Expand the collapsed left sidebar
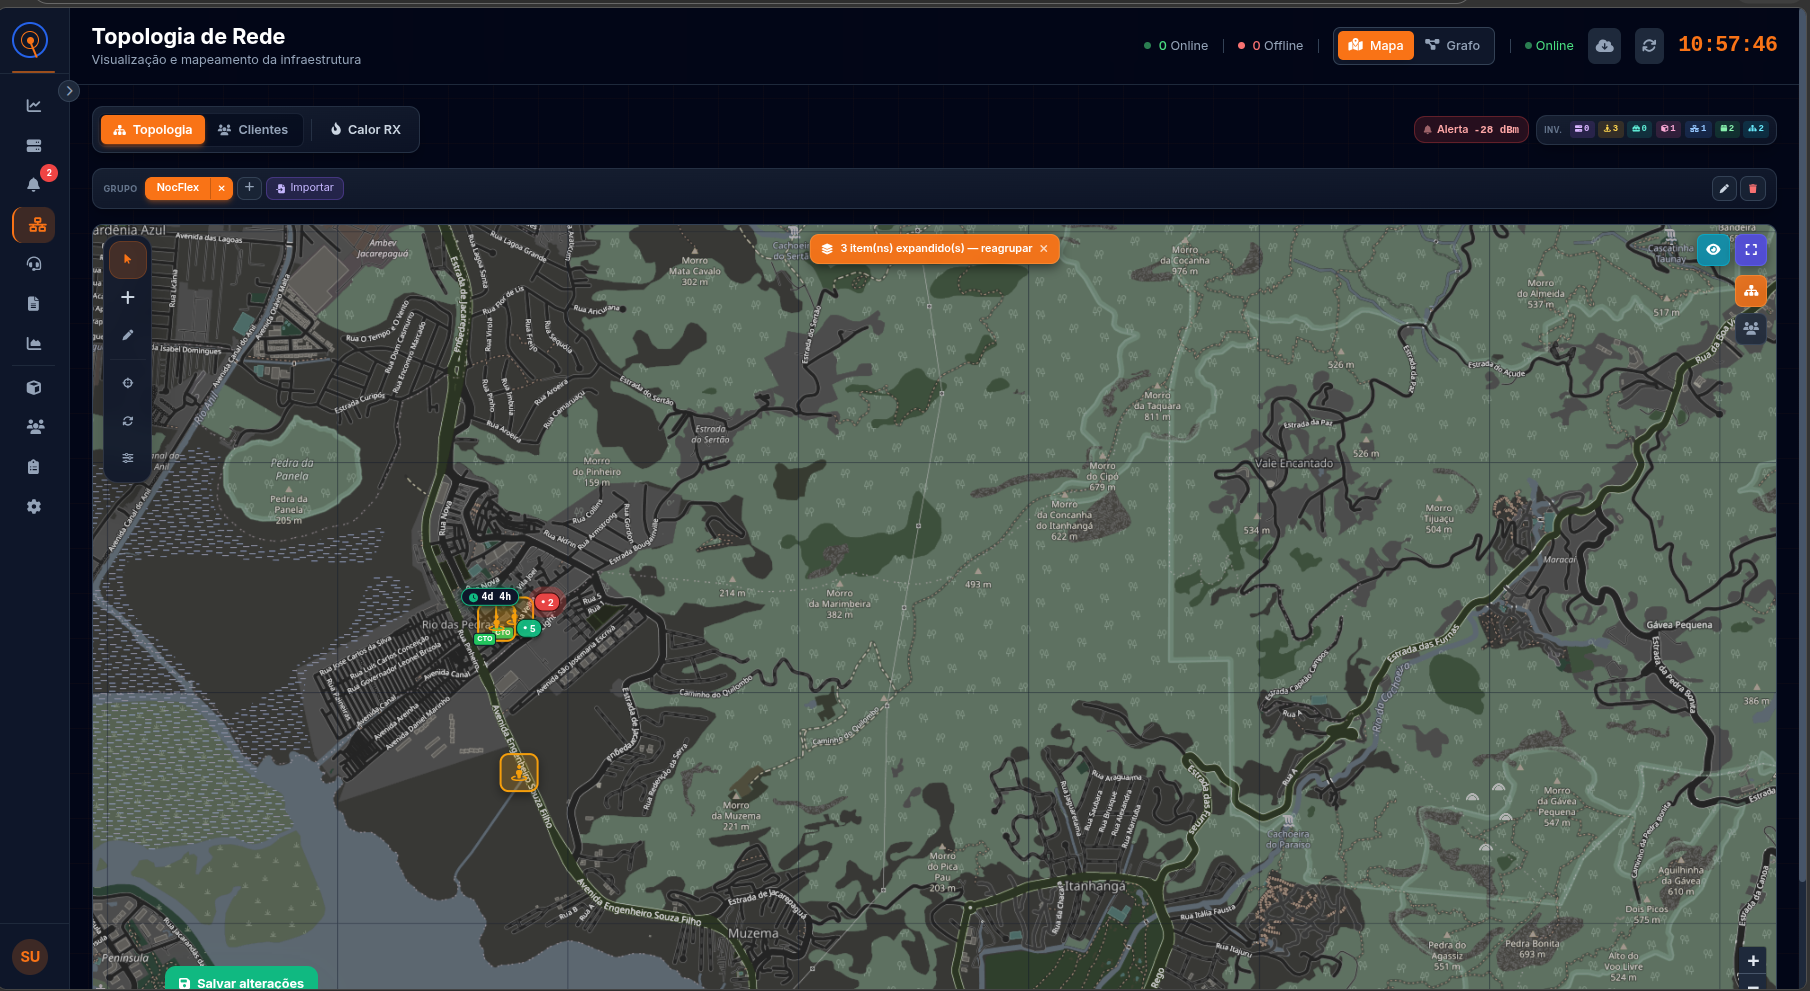This screenshot has width=1810, height=991. [69, 91]
